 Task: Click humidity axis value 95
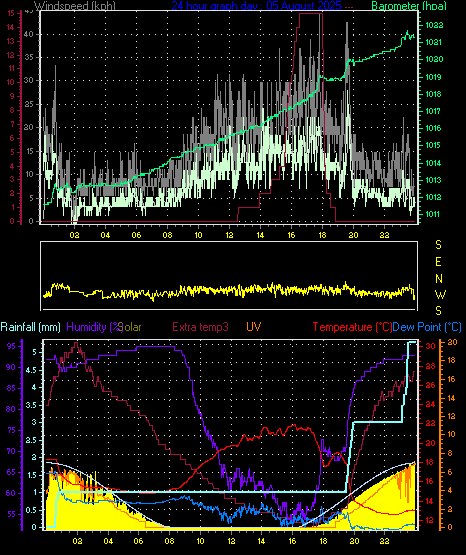pyautogui.click(x=11, y=346)
